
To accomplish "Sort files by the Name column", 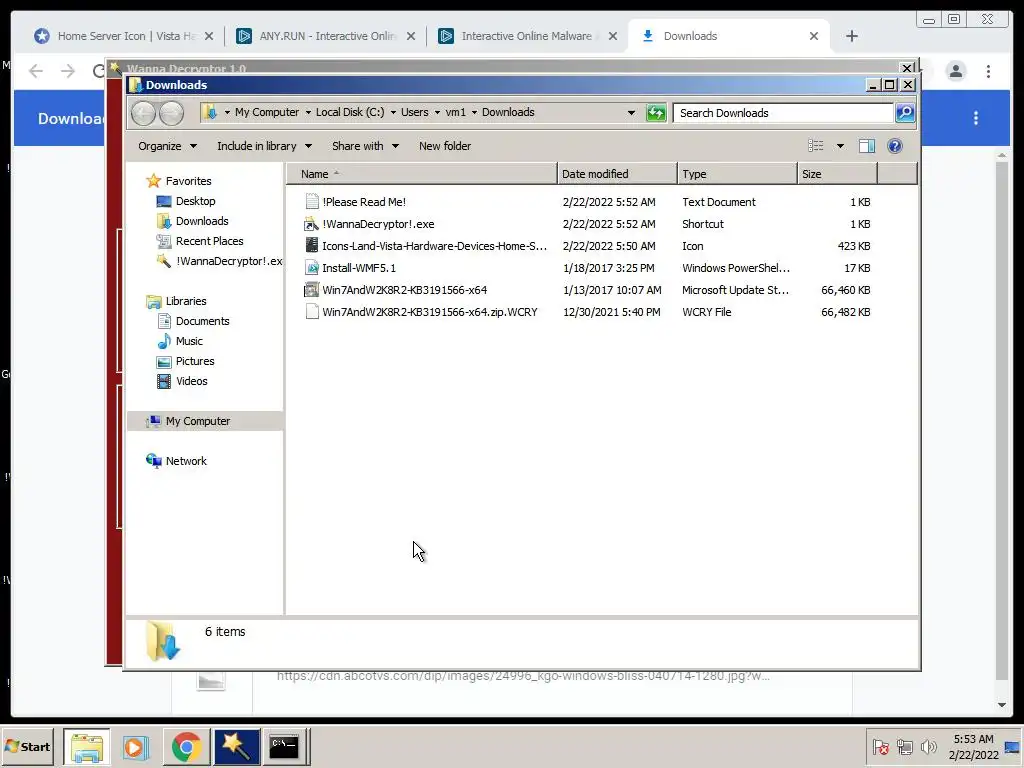I will [x=422, y=174].
